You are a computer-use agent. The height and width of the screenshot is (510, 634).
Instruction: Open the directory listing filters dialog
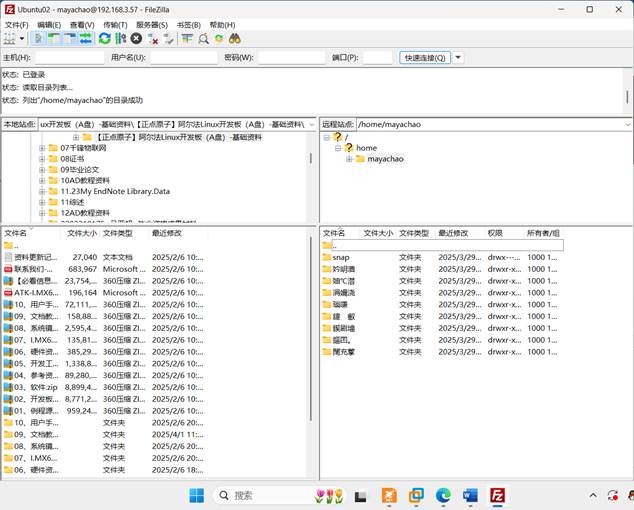pyautogui.click(x=187, y=39)
